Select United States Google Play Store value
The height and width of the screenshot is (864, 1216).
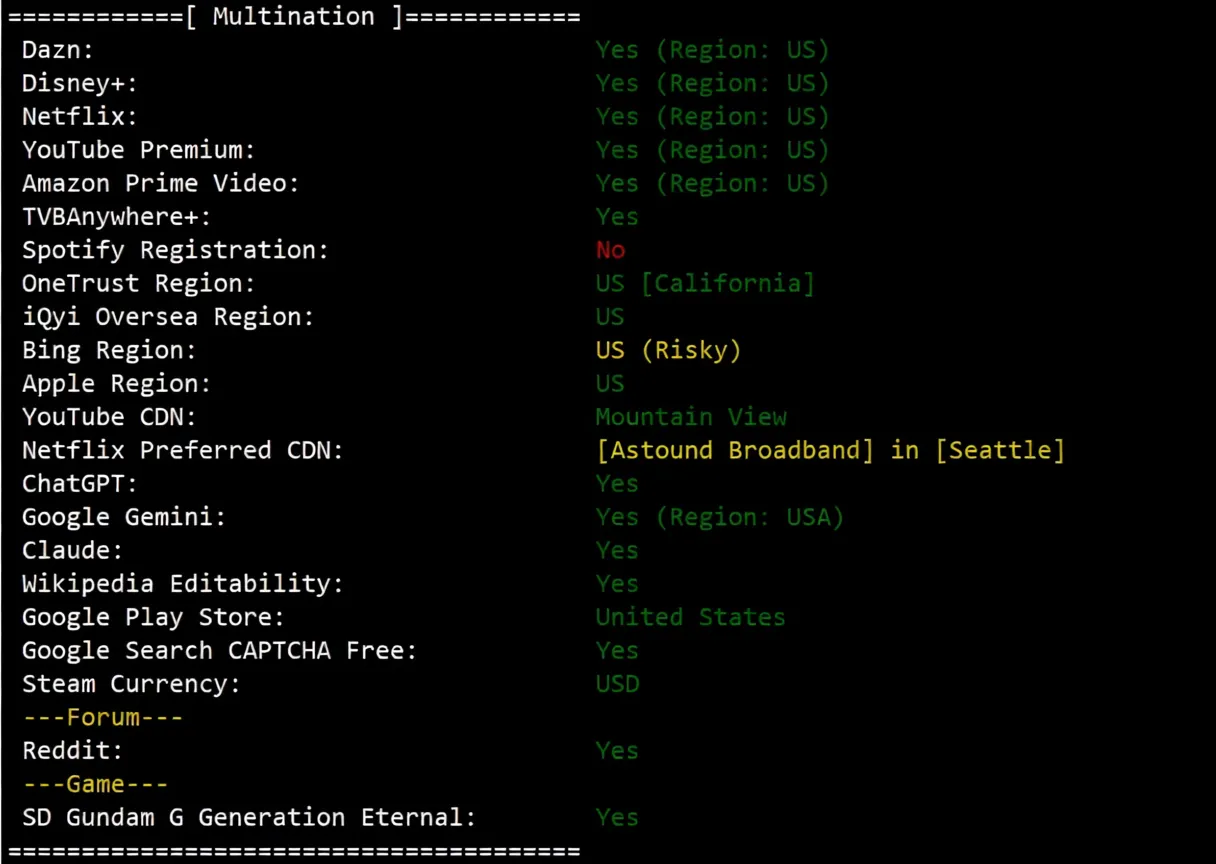coord(690,617)
